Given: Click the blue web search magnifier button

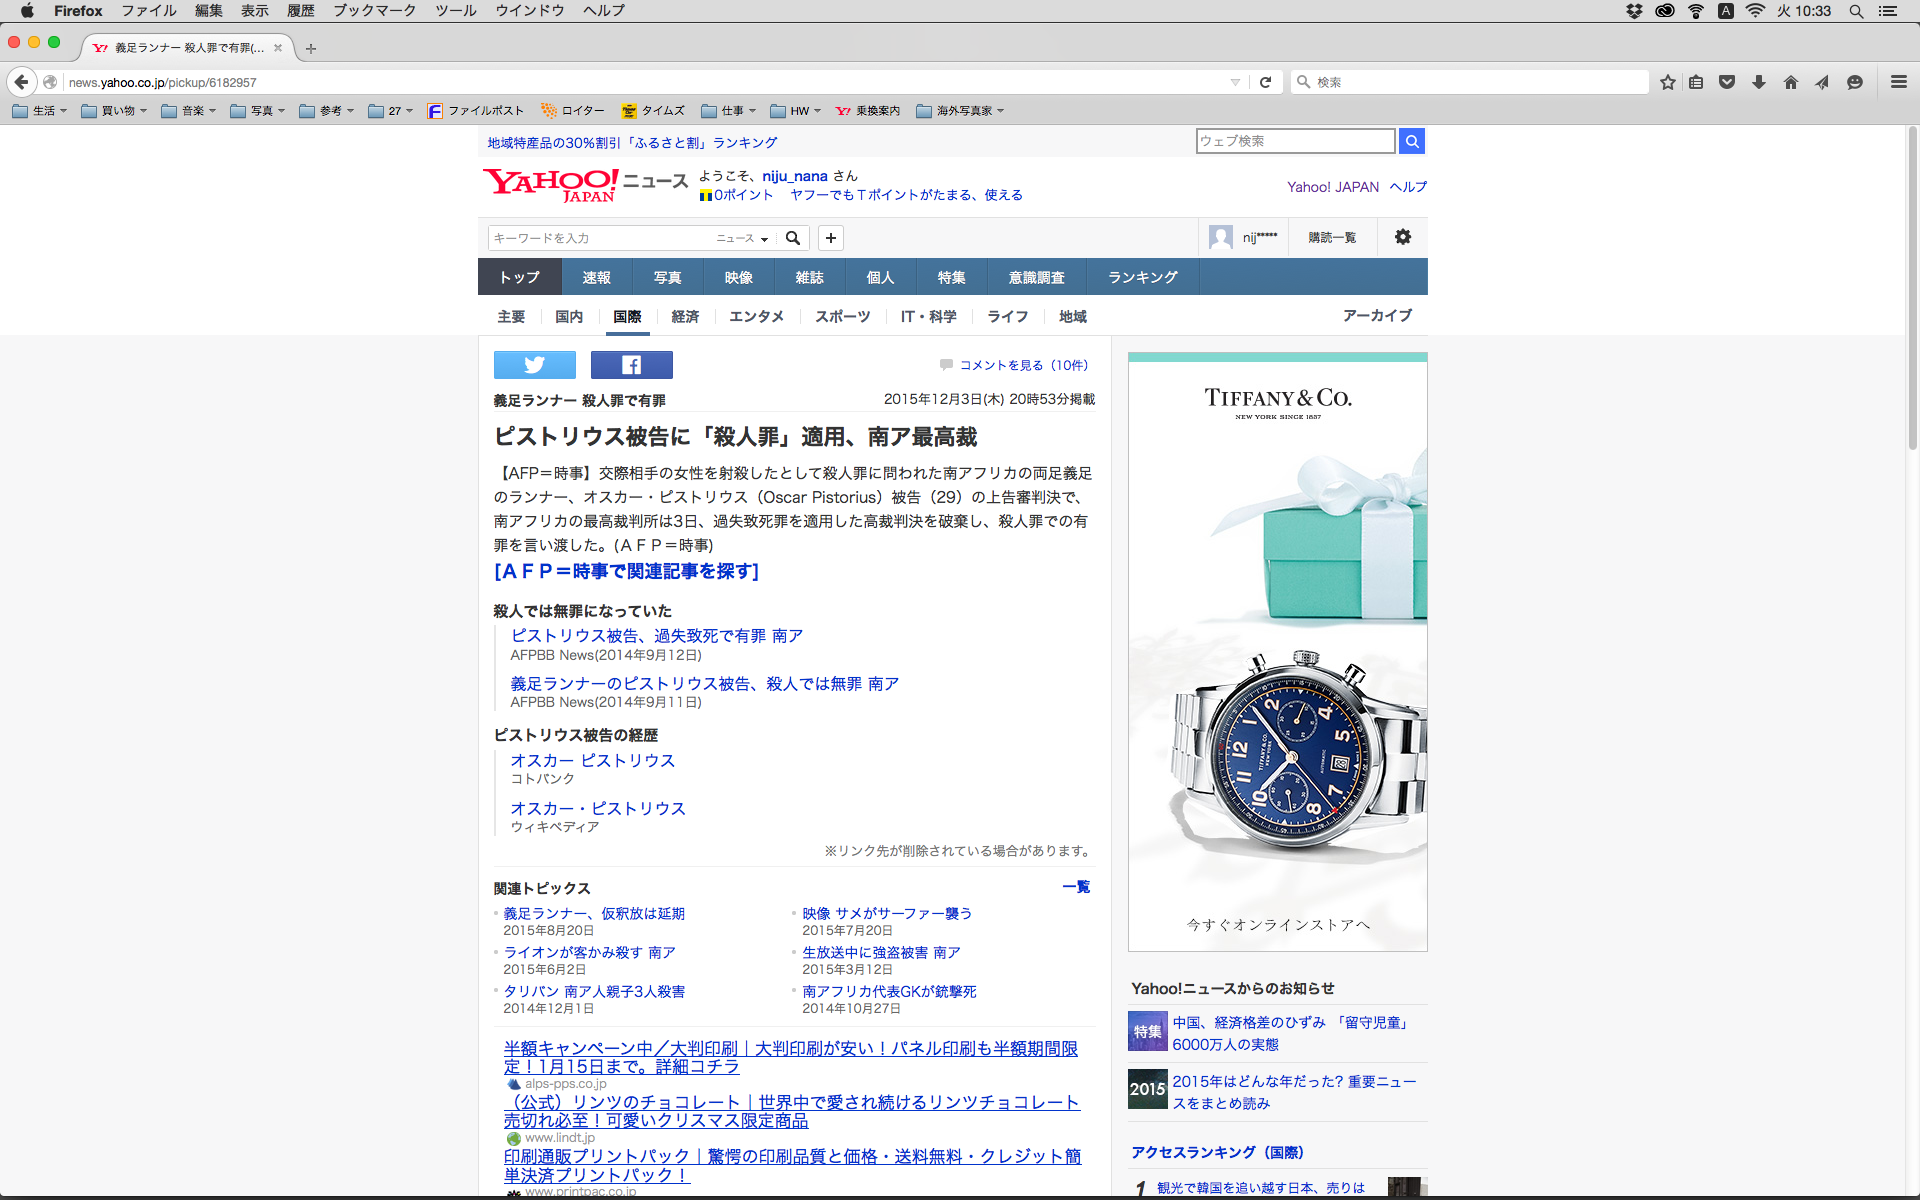Looking at the screenshot, I should (x=1411, y=141).
